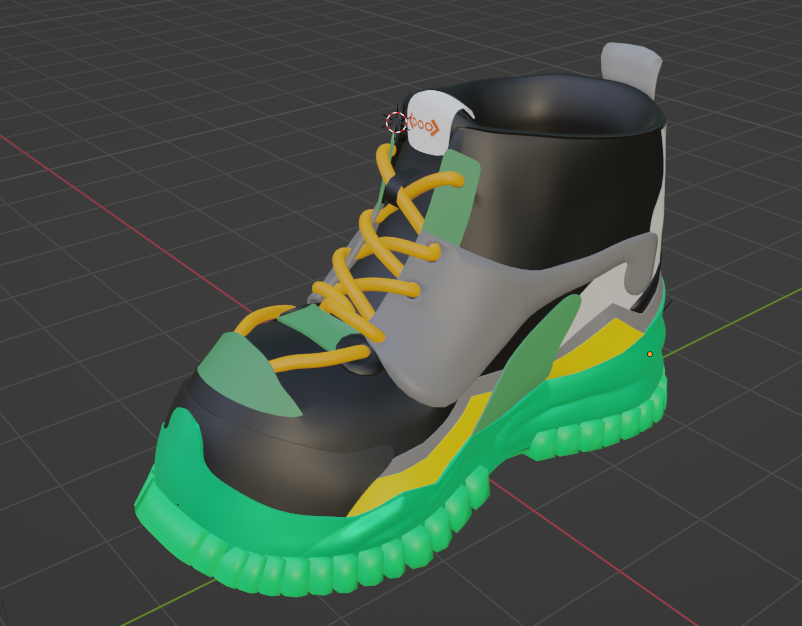Select the orange origin point on the sole

(650, 354)
